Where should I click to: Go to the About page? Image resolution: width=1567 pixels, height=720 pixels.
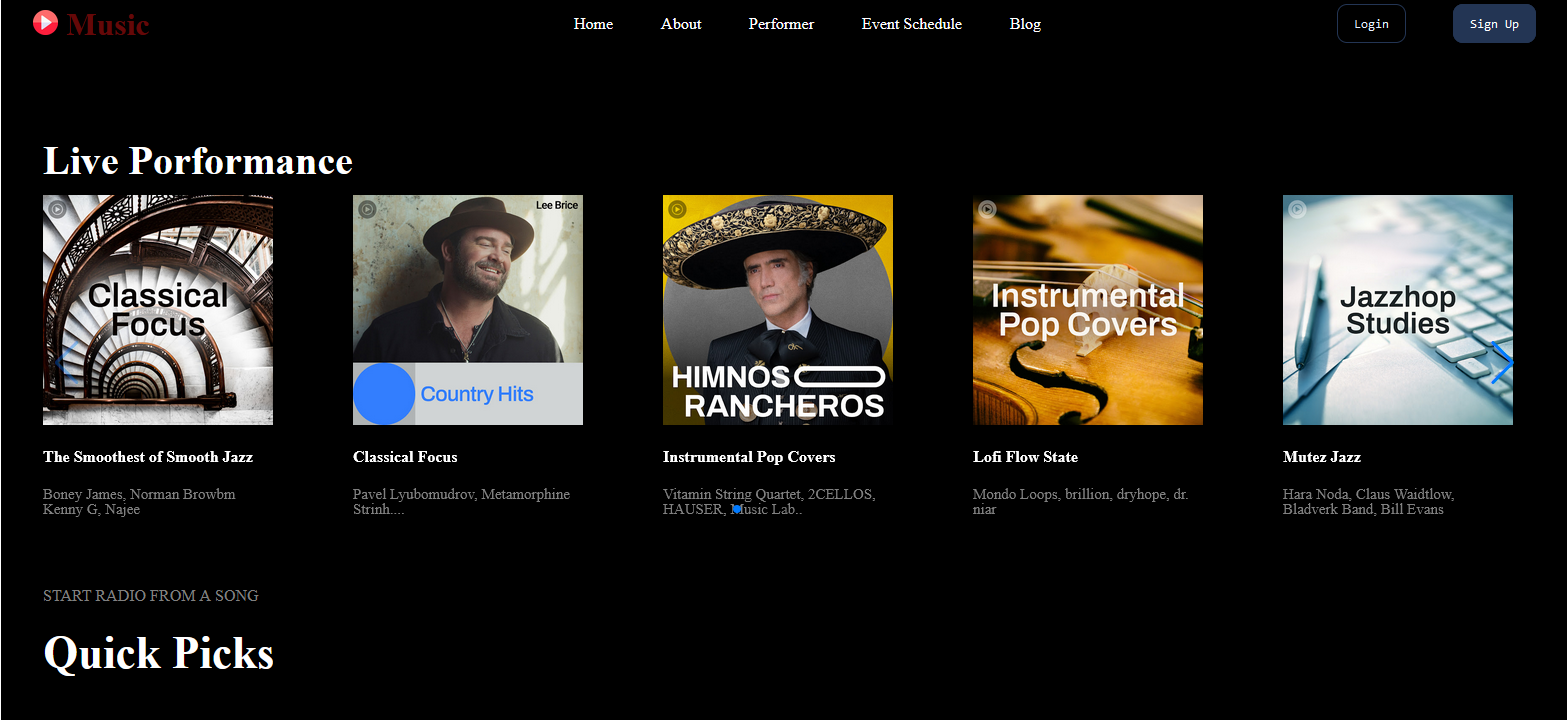pyautogui.click(x=681, y=24)
